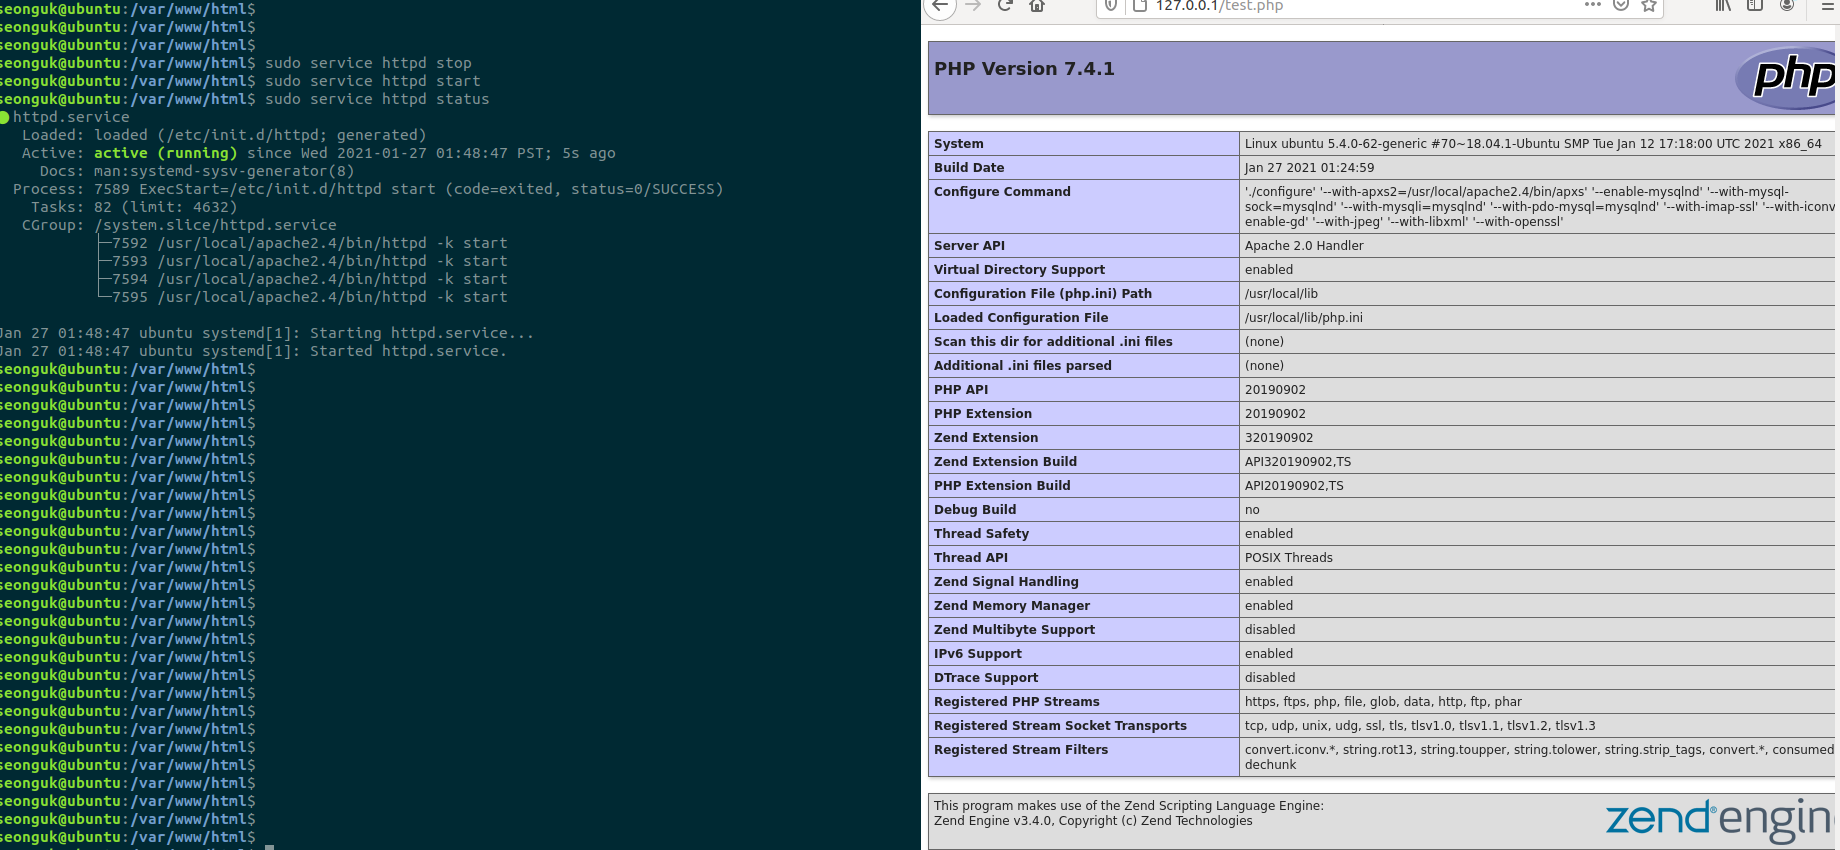Select the /usr/local/lib/php.ini path value
Viewport: 1840px width, 850px height.
coord(1303,318)
